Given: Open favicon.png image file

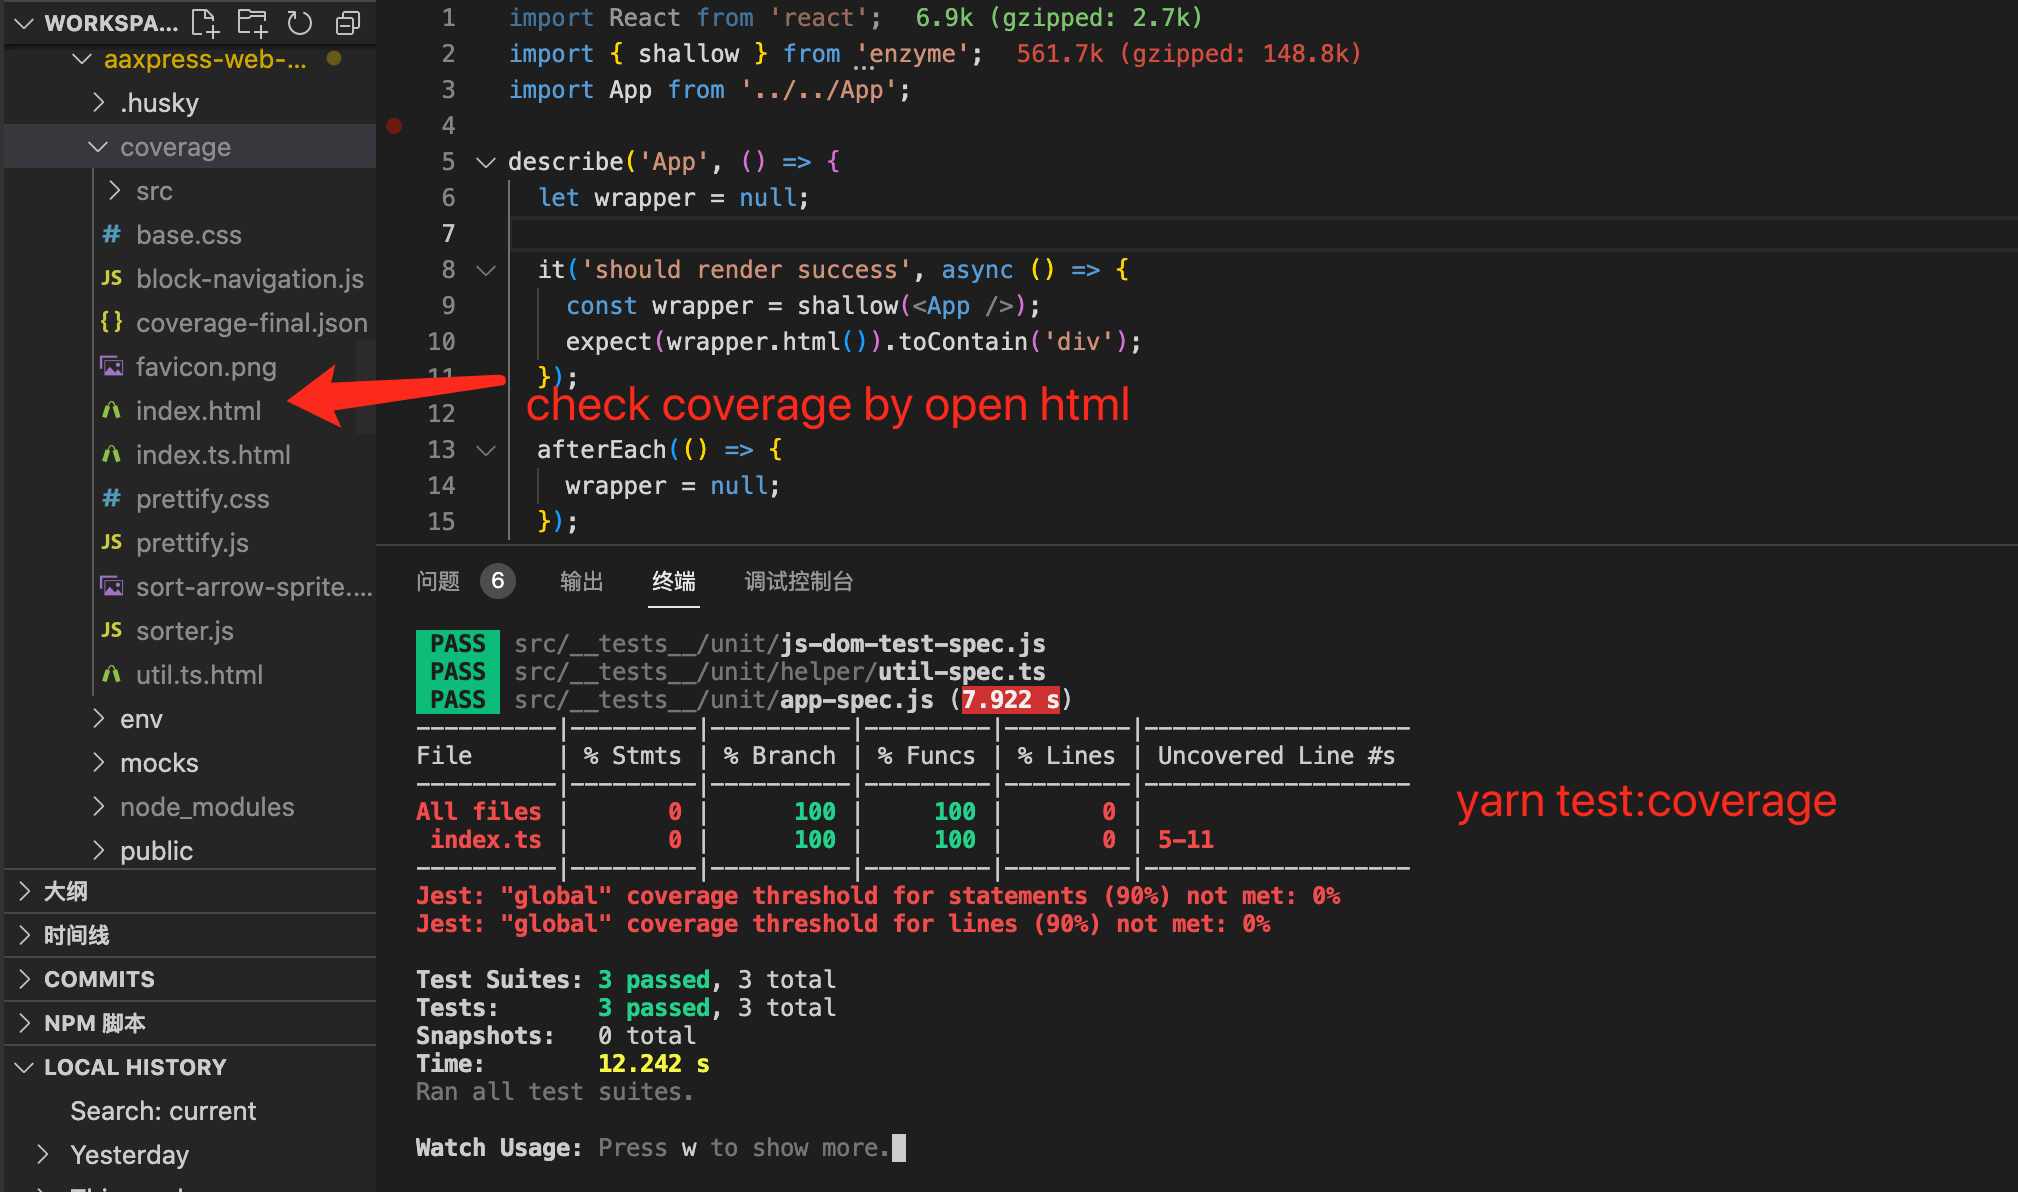Looking at the screenshot, I should (205, 367).
